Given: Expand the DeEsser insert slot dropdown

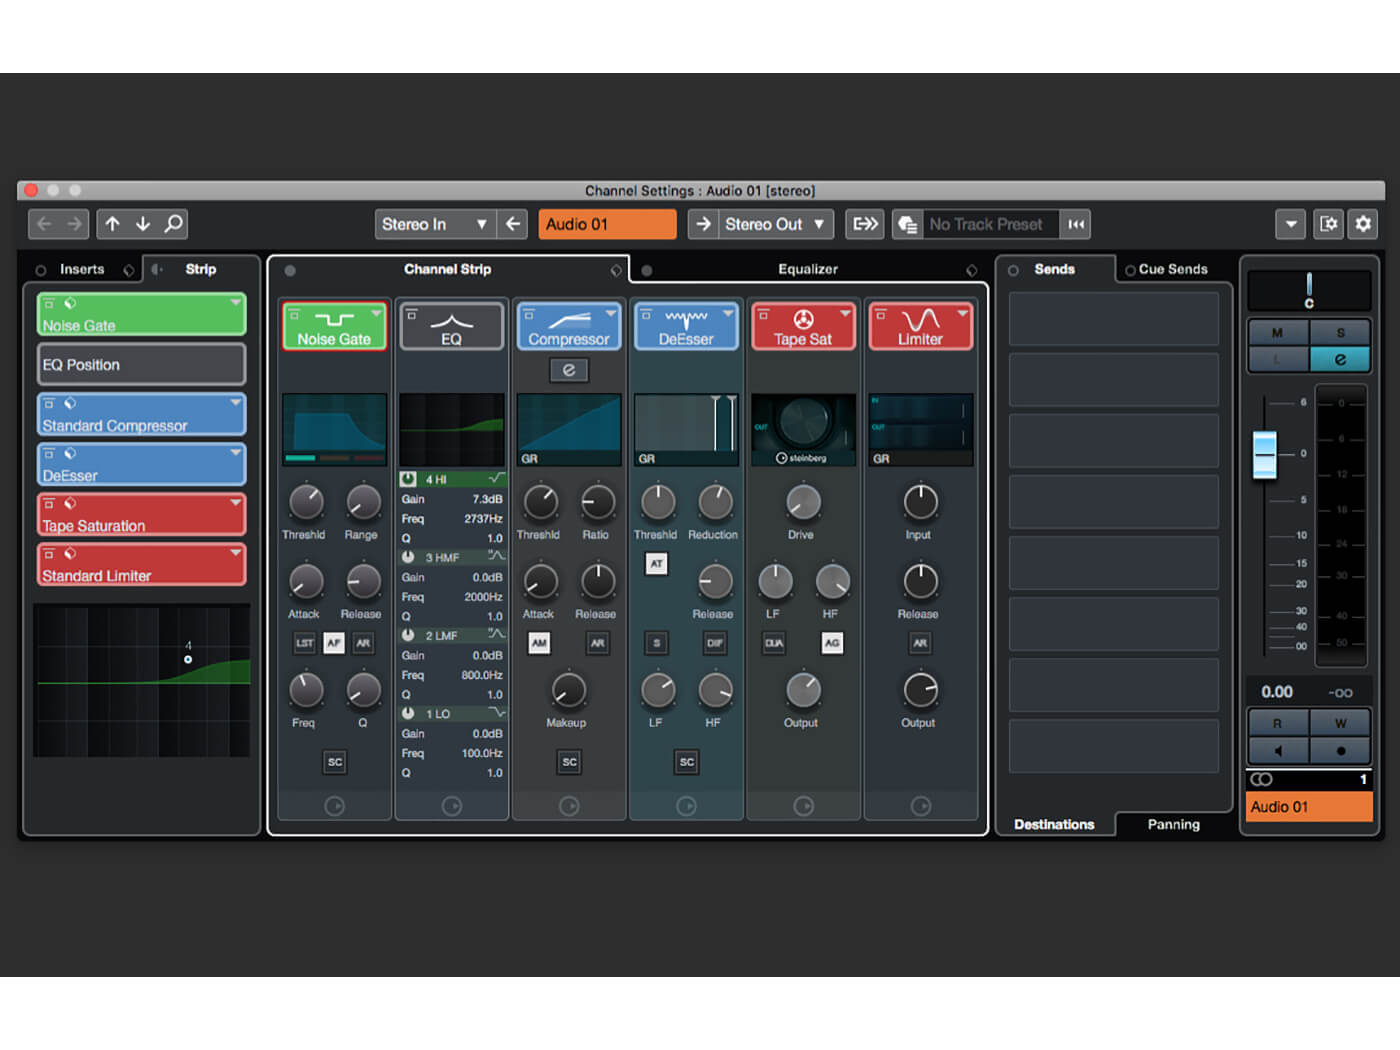Looking at the screenshot, I should coord(236,452).
